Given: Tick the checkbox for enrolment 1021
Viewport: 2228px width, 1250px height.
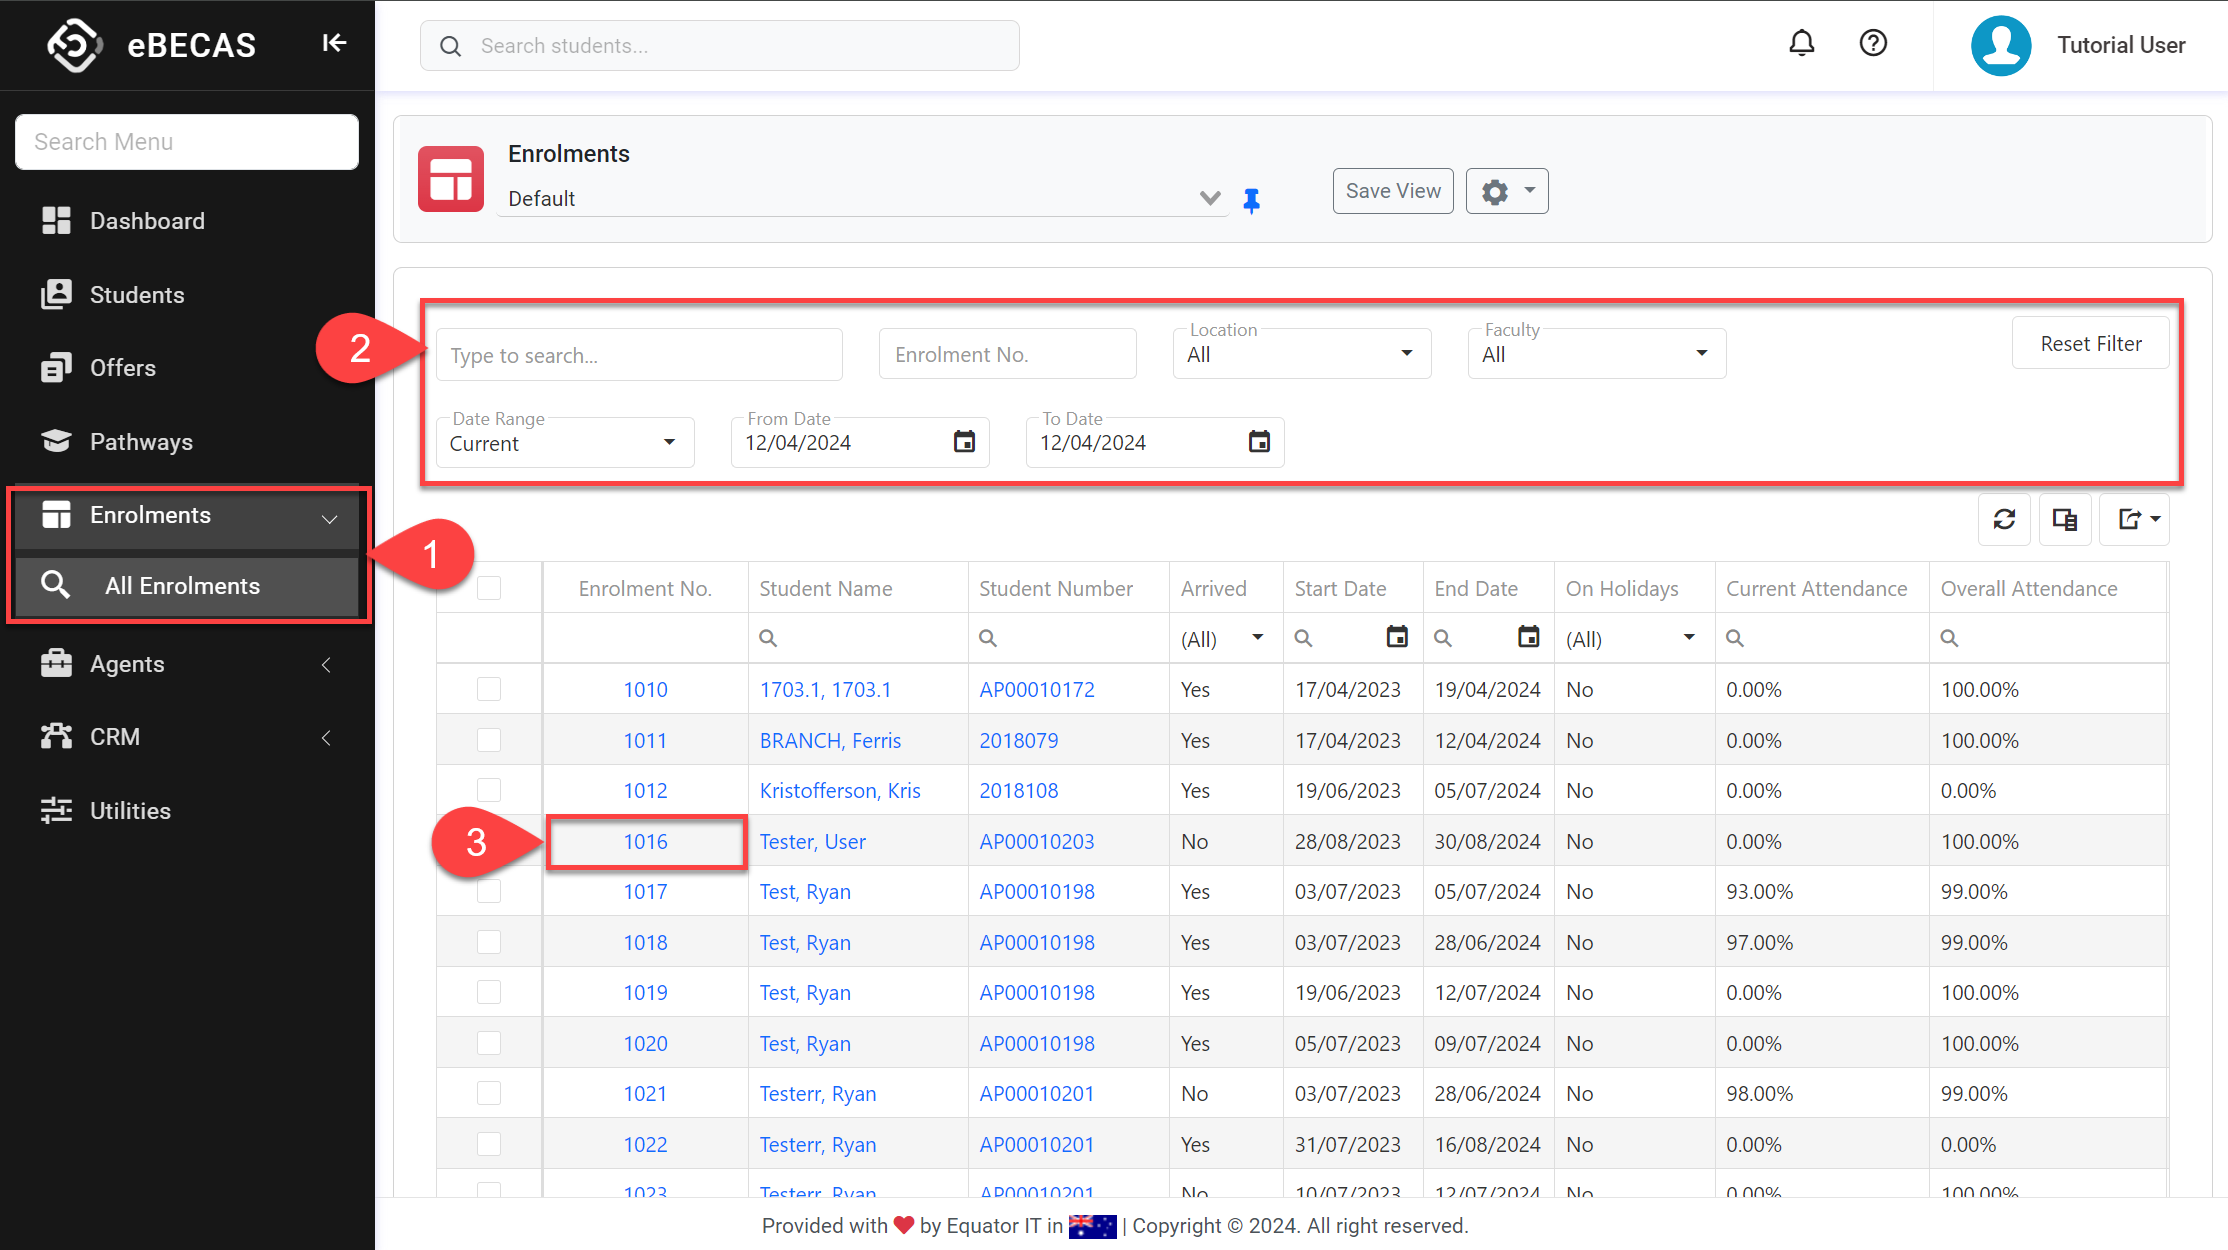Looking at the screenshot, I should coord(489,1093).
